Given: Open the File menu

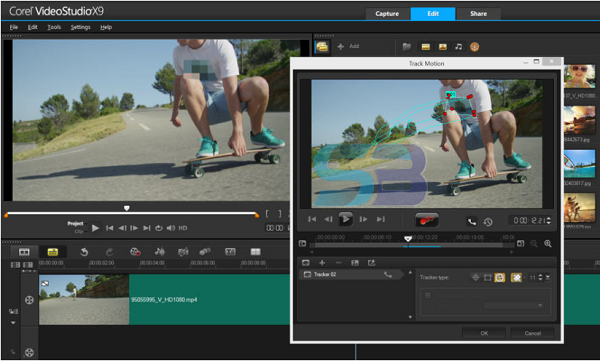Looking at the screenshot, I should (14, 27).
